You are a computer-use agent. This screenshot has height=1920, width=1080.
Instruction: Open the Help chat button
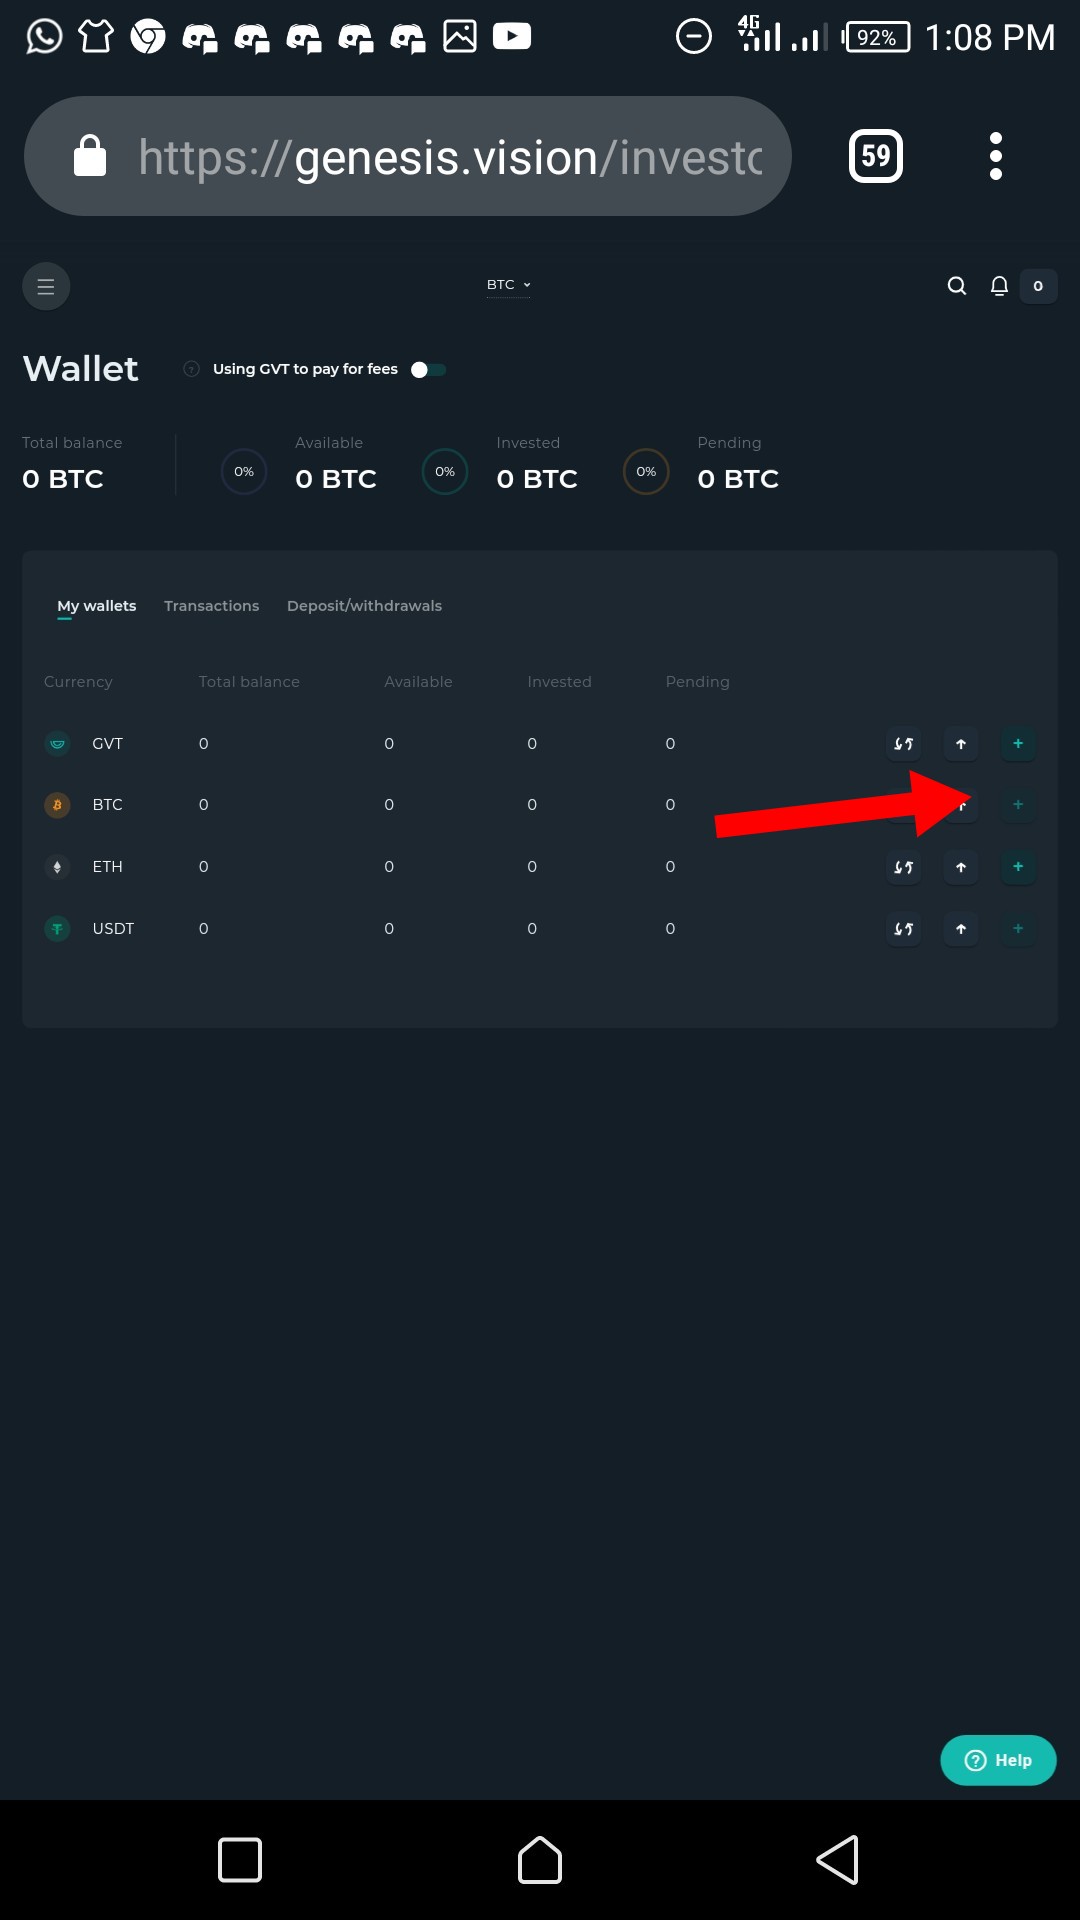tap(998, 1760)
